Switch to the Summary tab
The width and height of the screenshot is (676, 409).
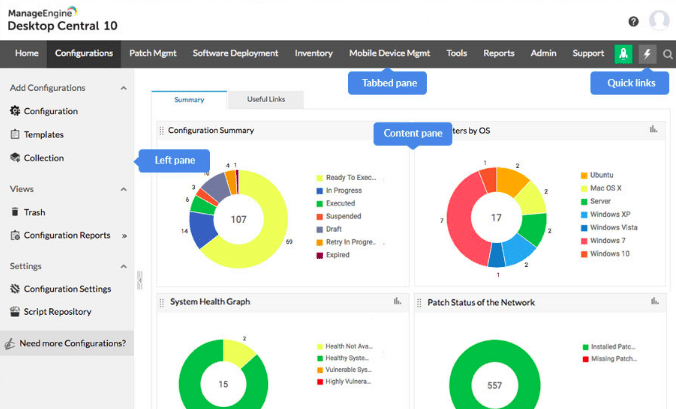189,100
